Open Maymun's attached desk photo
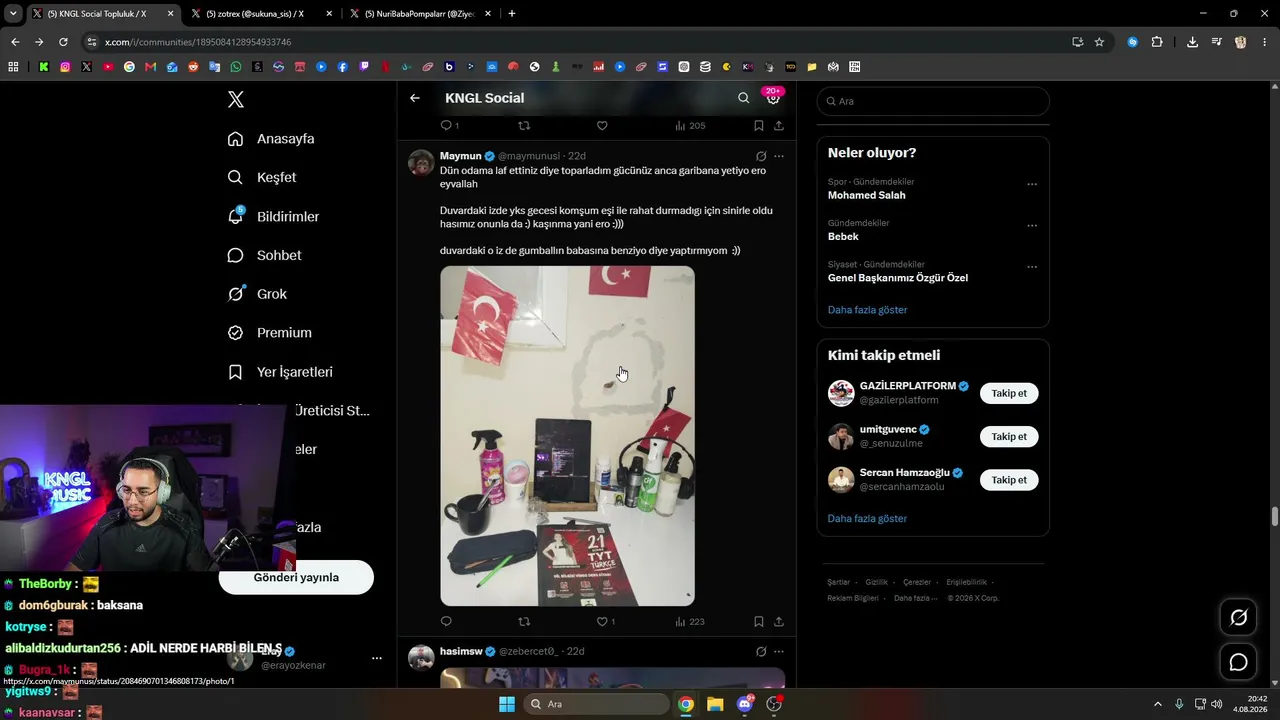The height and width of the screenshot is (720, 1280). click(x=567, y=436)
